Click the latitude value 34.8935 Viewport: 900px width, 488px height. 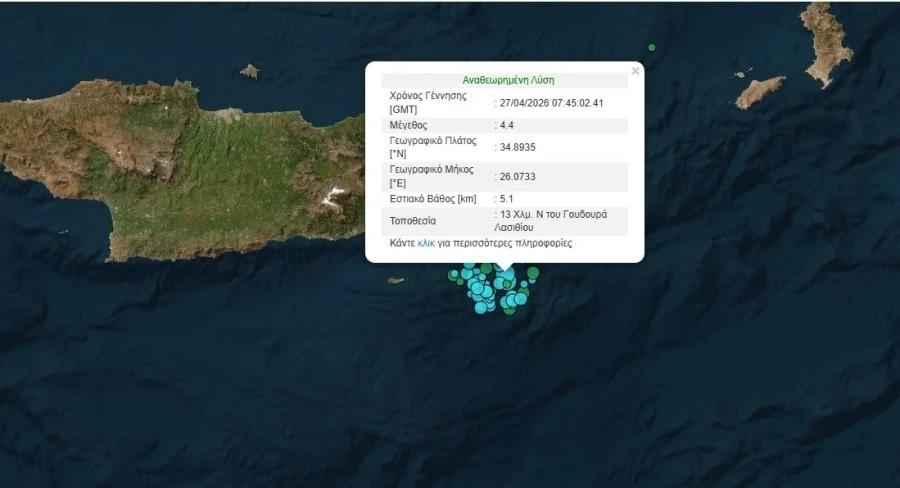point(517,148)
